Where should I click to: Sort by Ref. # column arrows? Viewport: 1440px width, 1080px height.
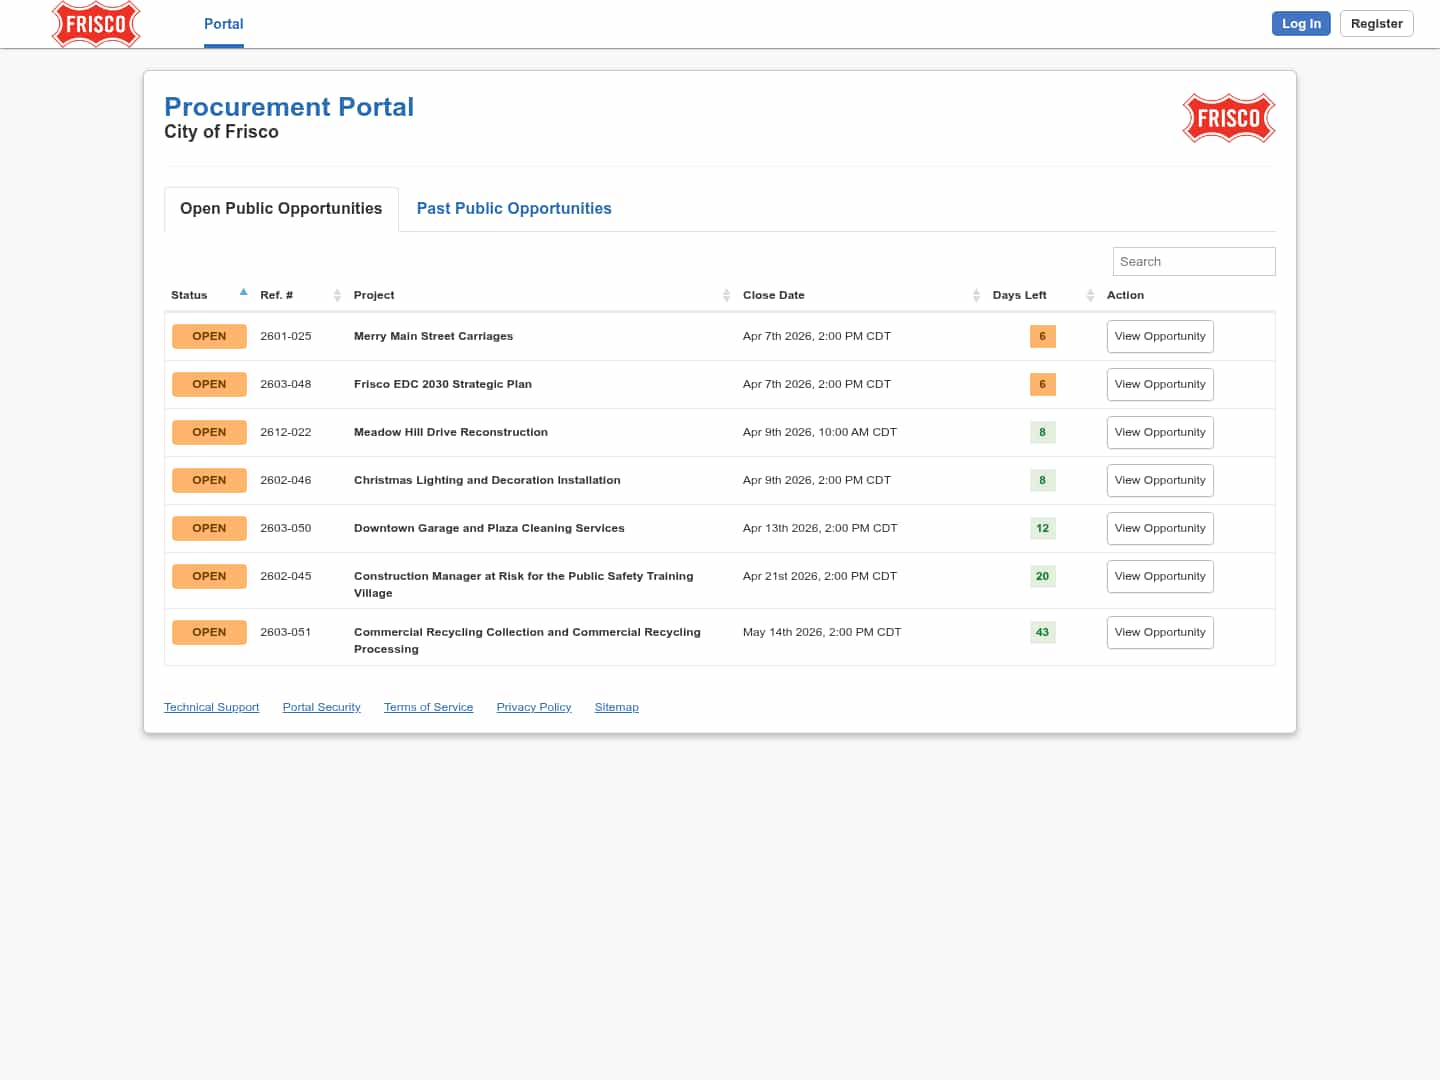pyautogui.click(x=337, y=295)
